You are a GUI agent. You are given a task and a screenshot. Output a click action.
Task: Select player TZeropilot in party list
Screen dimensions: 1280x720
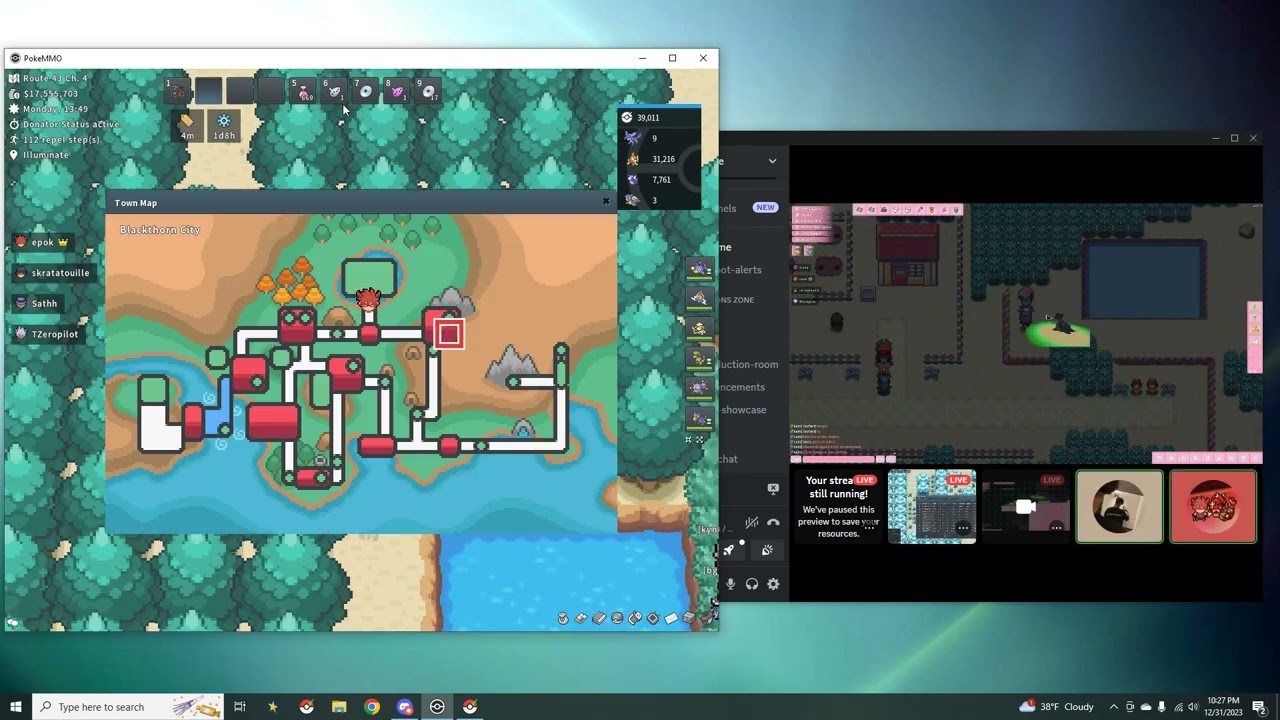[46, 334]
